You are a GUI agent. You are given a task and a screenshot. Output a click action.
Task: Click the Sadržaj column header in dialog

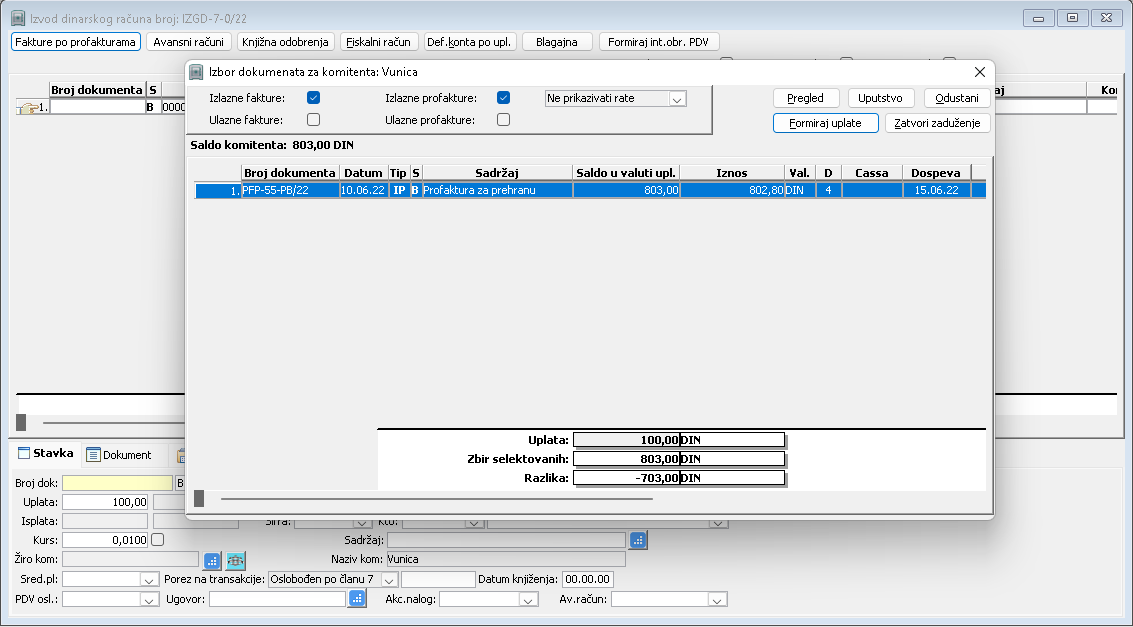[x=497, y=173]
